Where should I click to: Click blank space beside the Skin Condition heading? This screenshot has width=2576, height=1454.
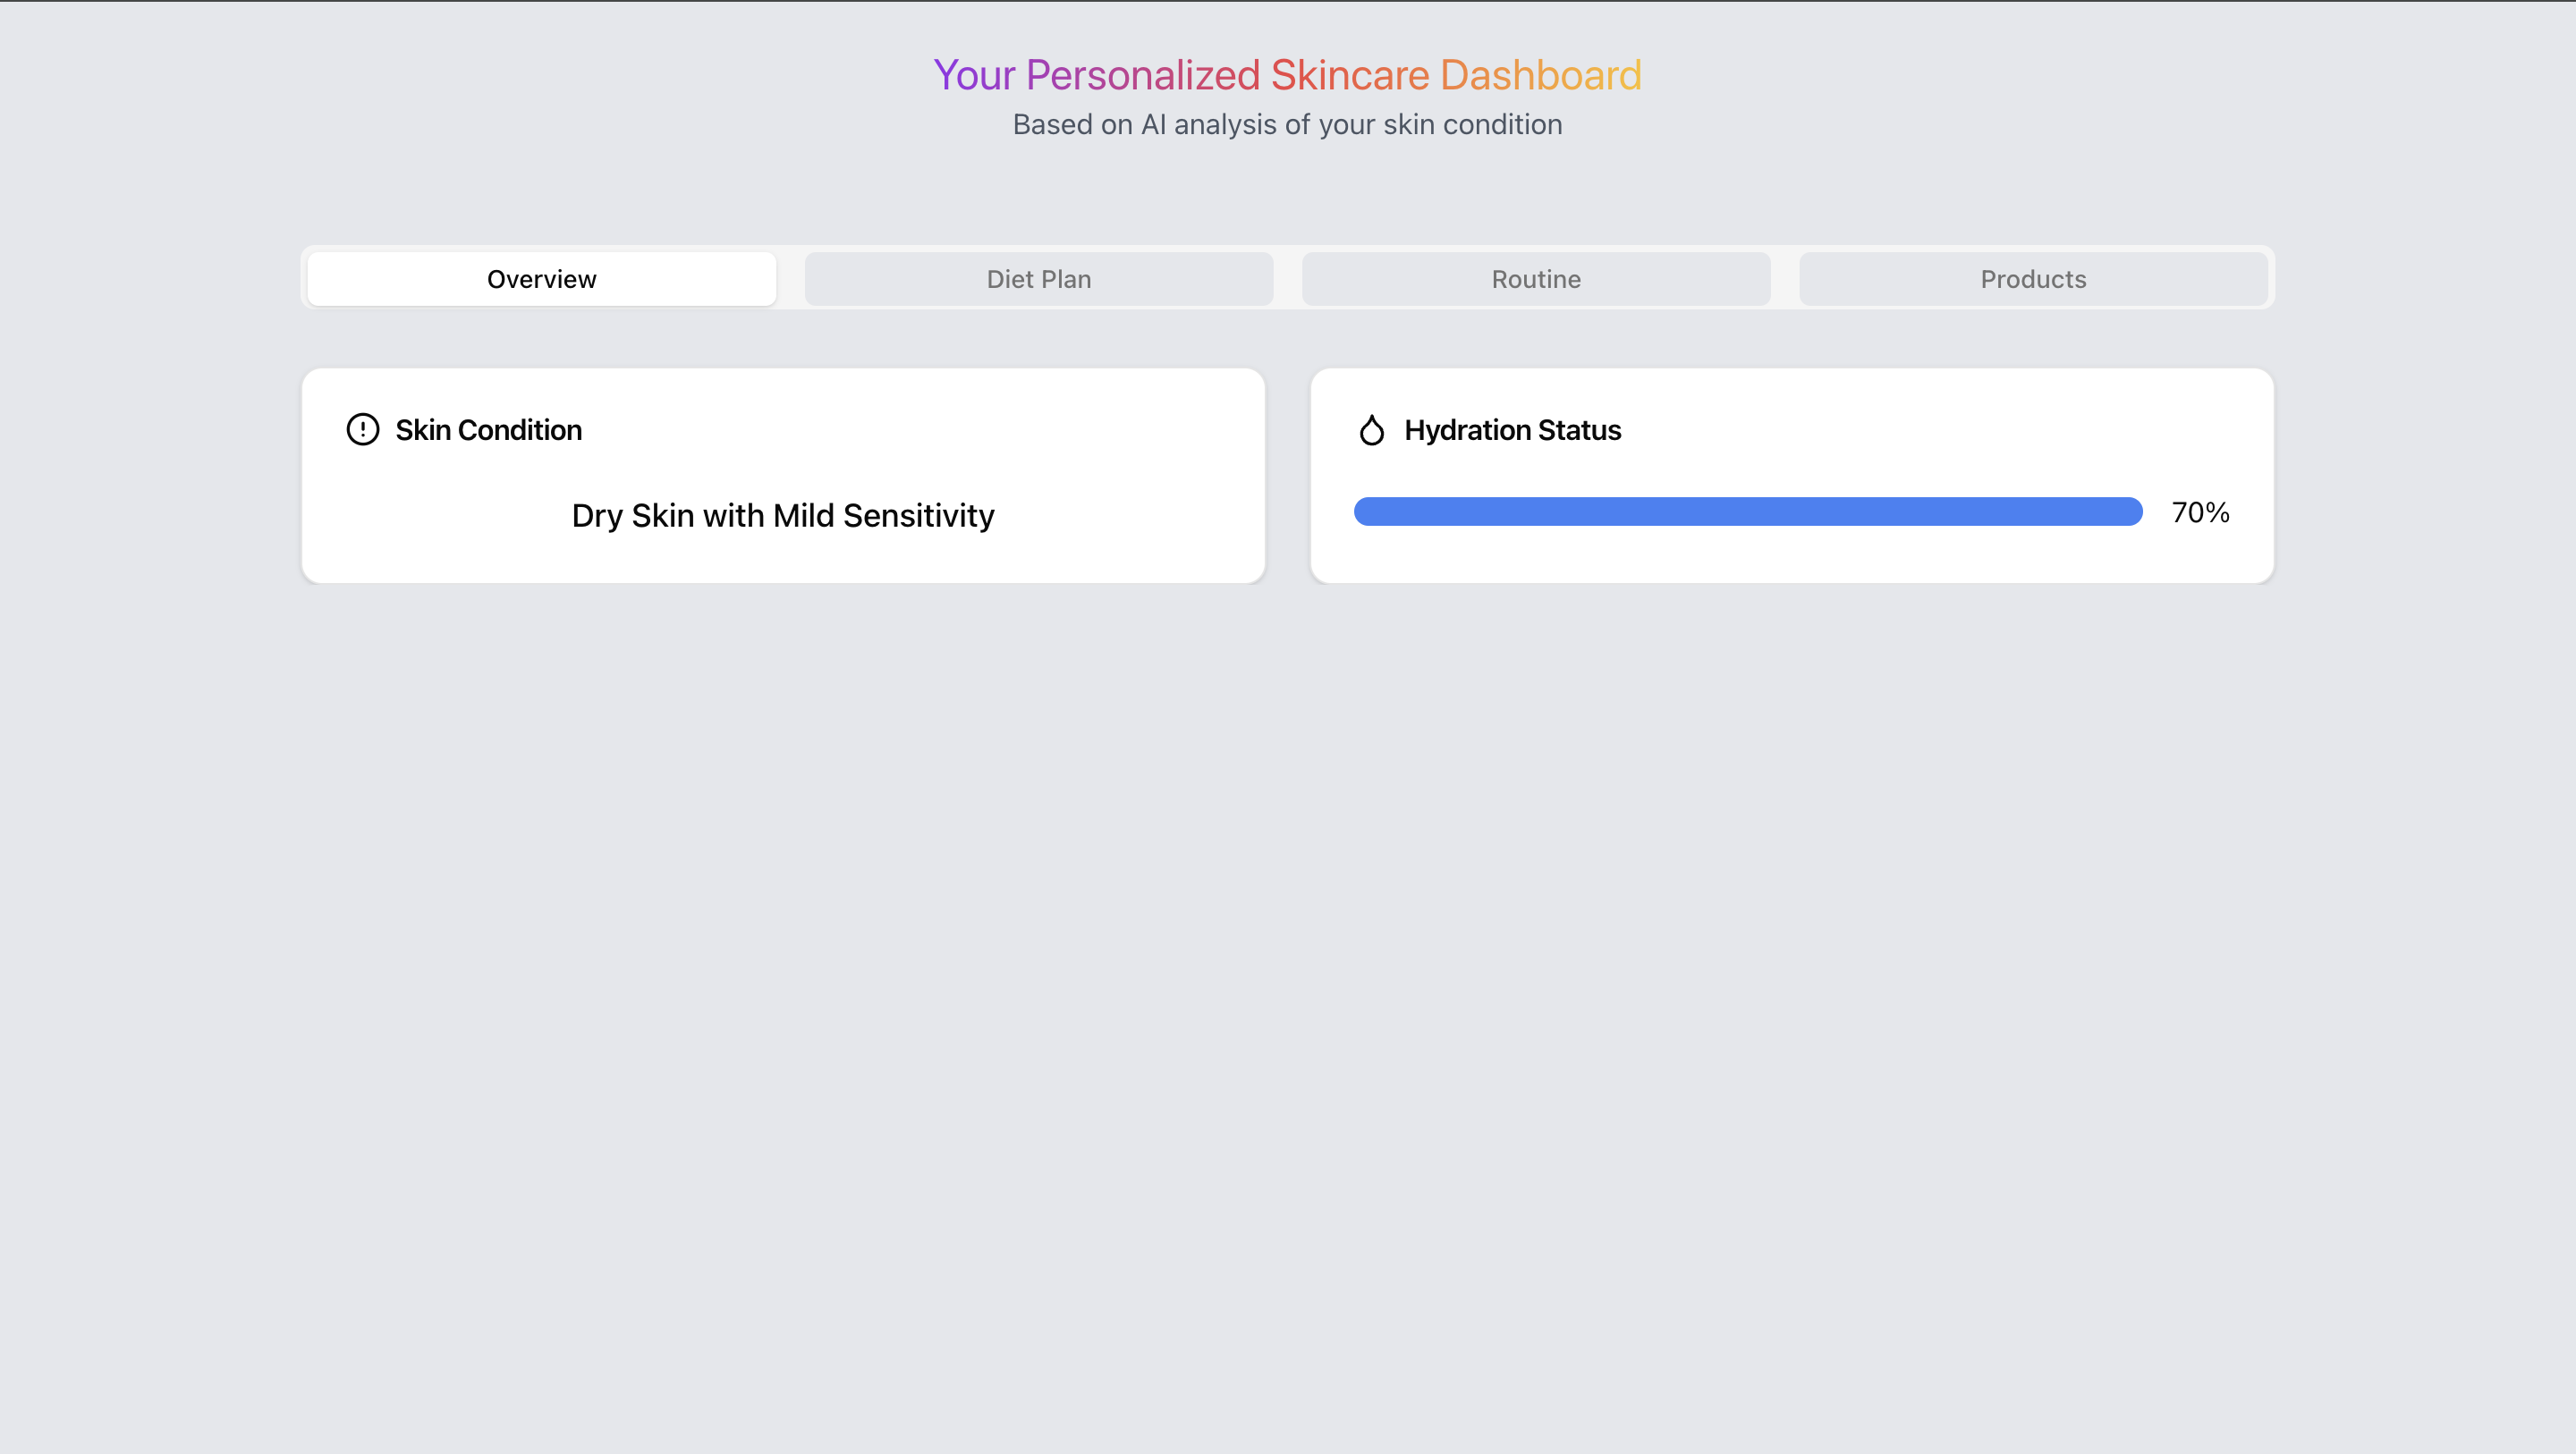pyautogui.click(x=900, y=430)
